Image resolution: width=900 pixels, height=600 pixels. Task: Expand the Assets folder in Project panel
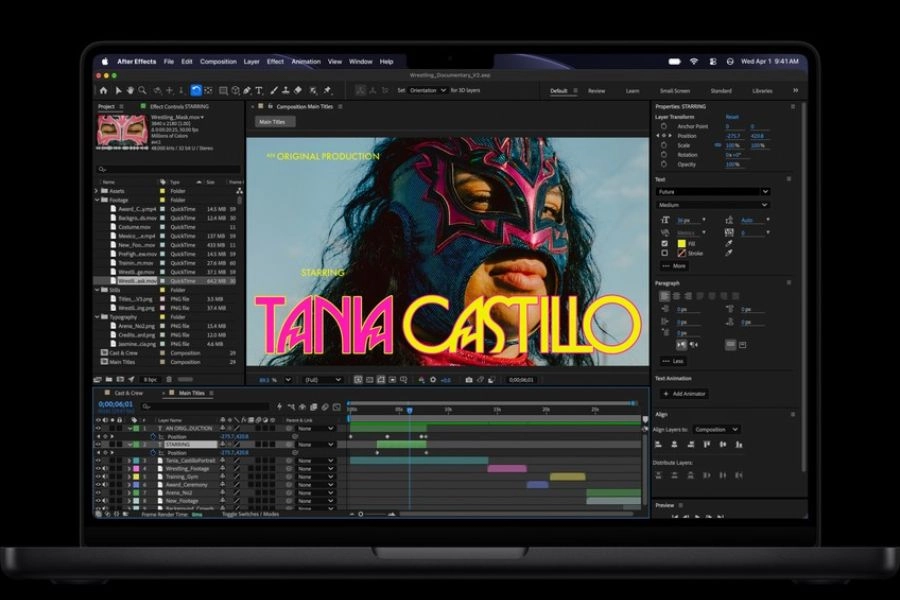click(96, 191)
